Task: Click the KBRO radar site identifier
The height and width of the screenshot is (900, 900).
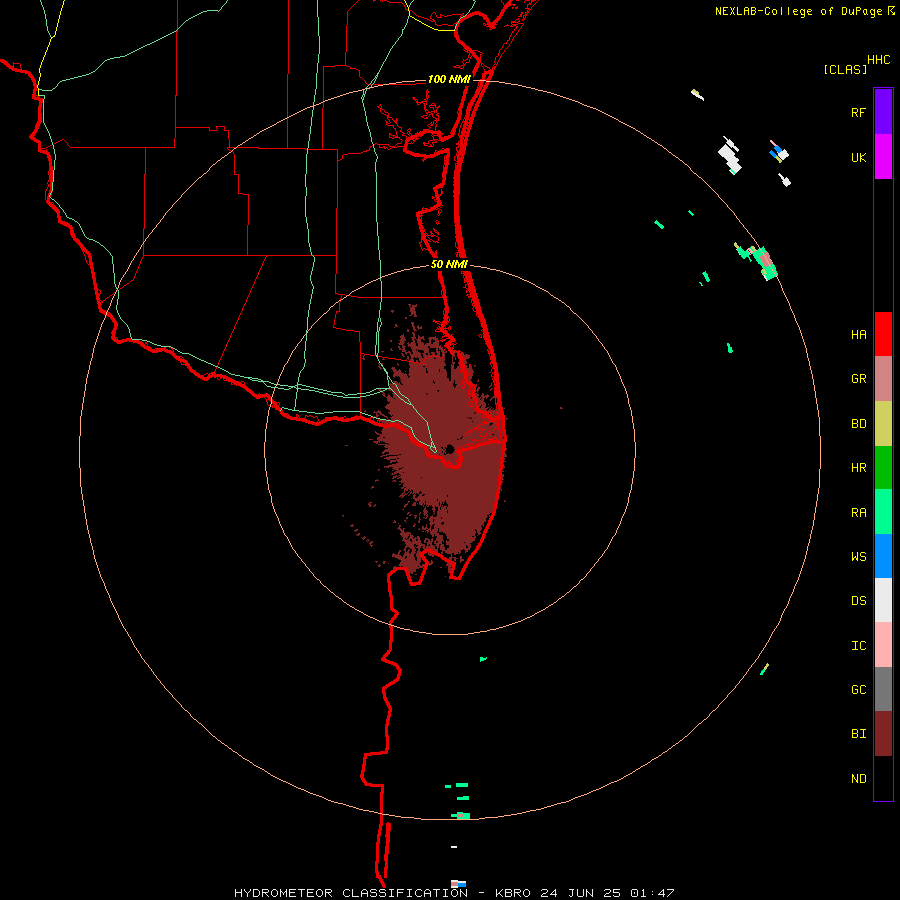Action: [x=513, y=893]
